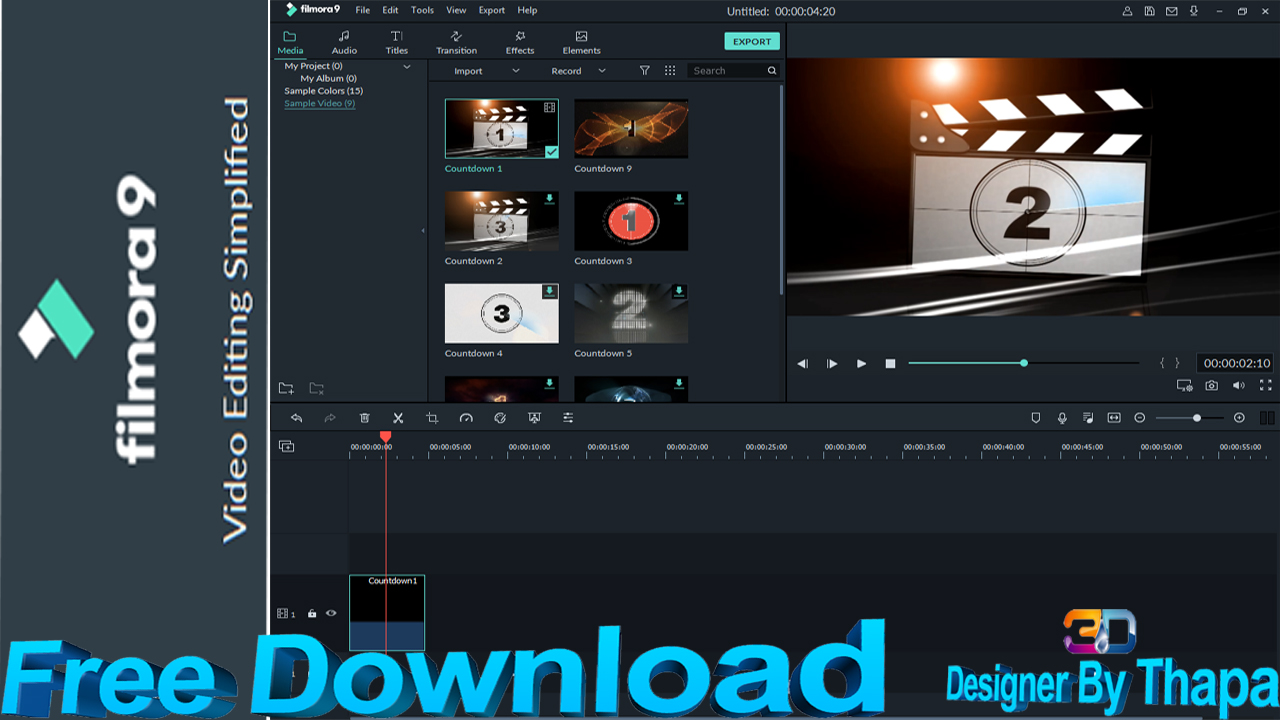Split clip with the scissors icon
1280x720 pixels.
tap(398, 418)
